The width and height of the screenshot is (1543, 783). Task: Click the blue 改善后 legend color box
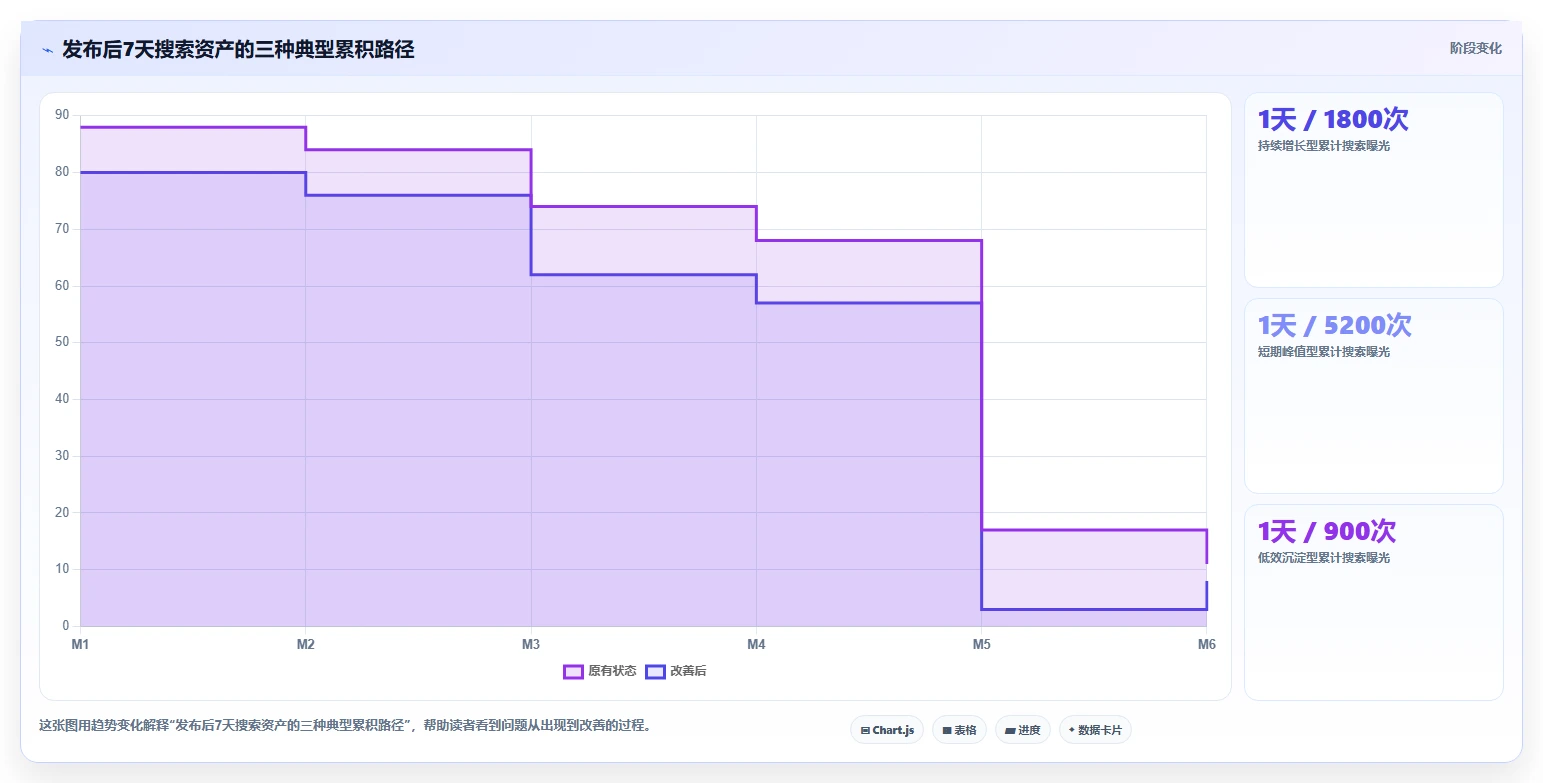pos(655,671)
